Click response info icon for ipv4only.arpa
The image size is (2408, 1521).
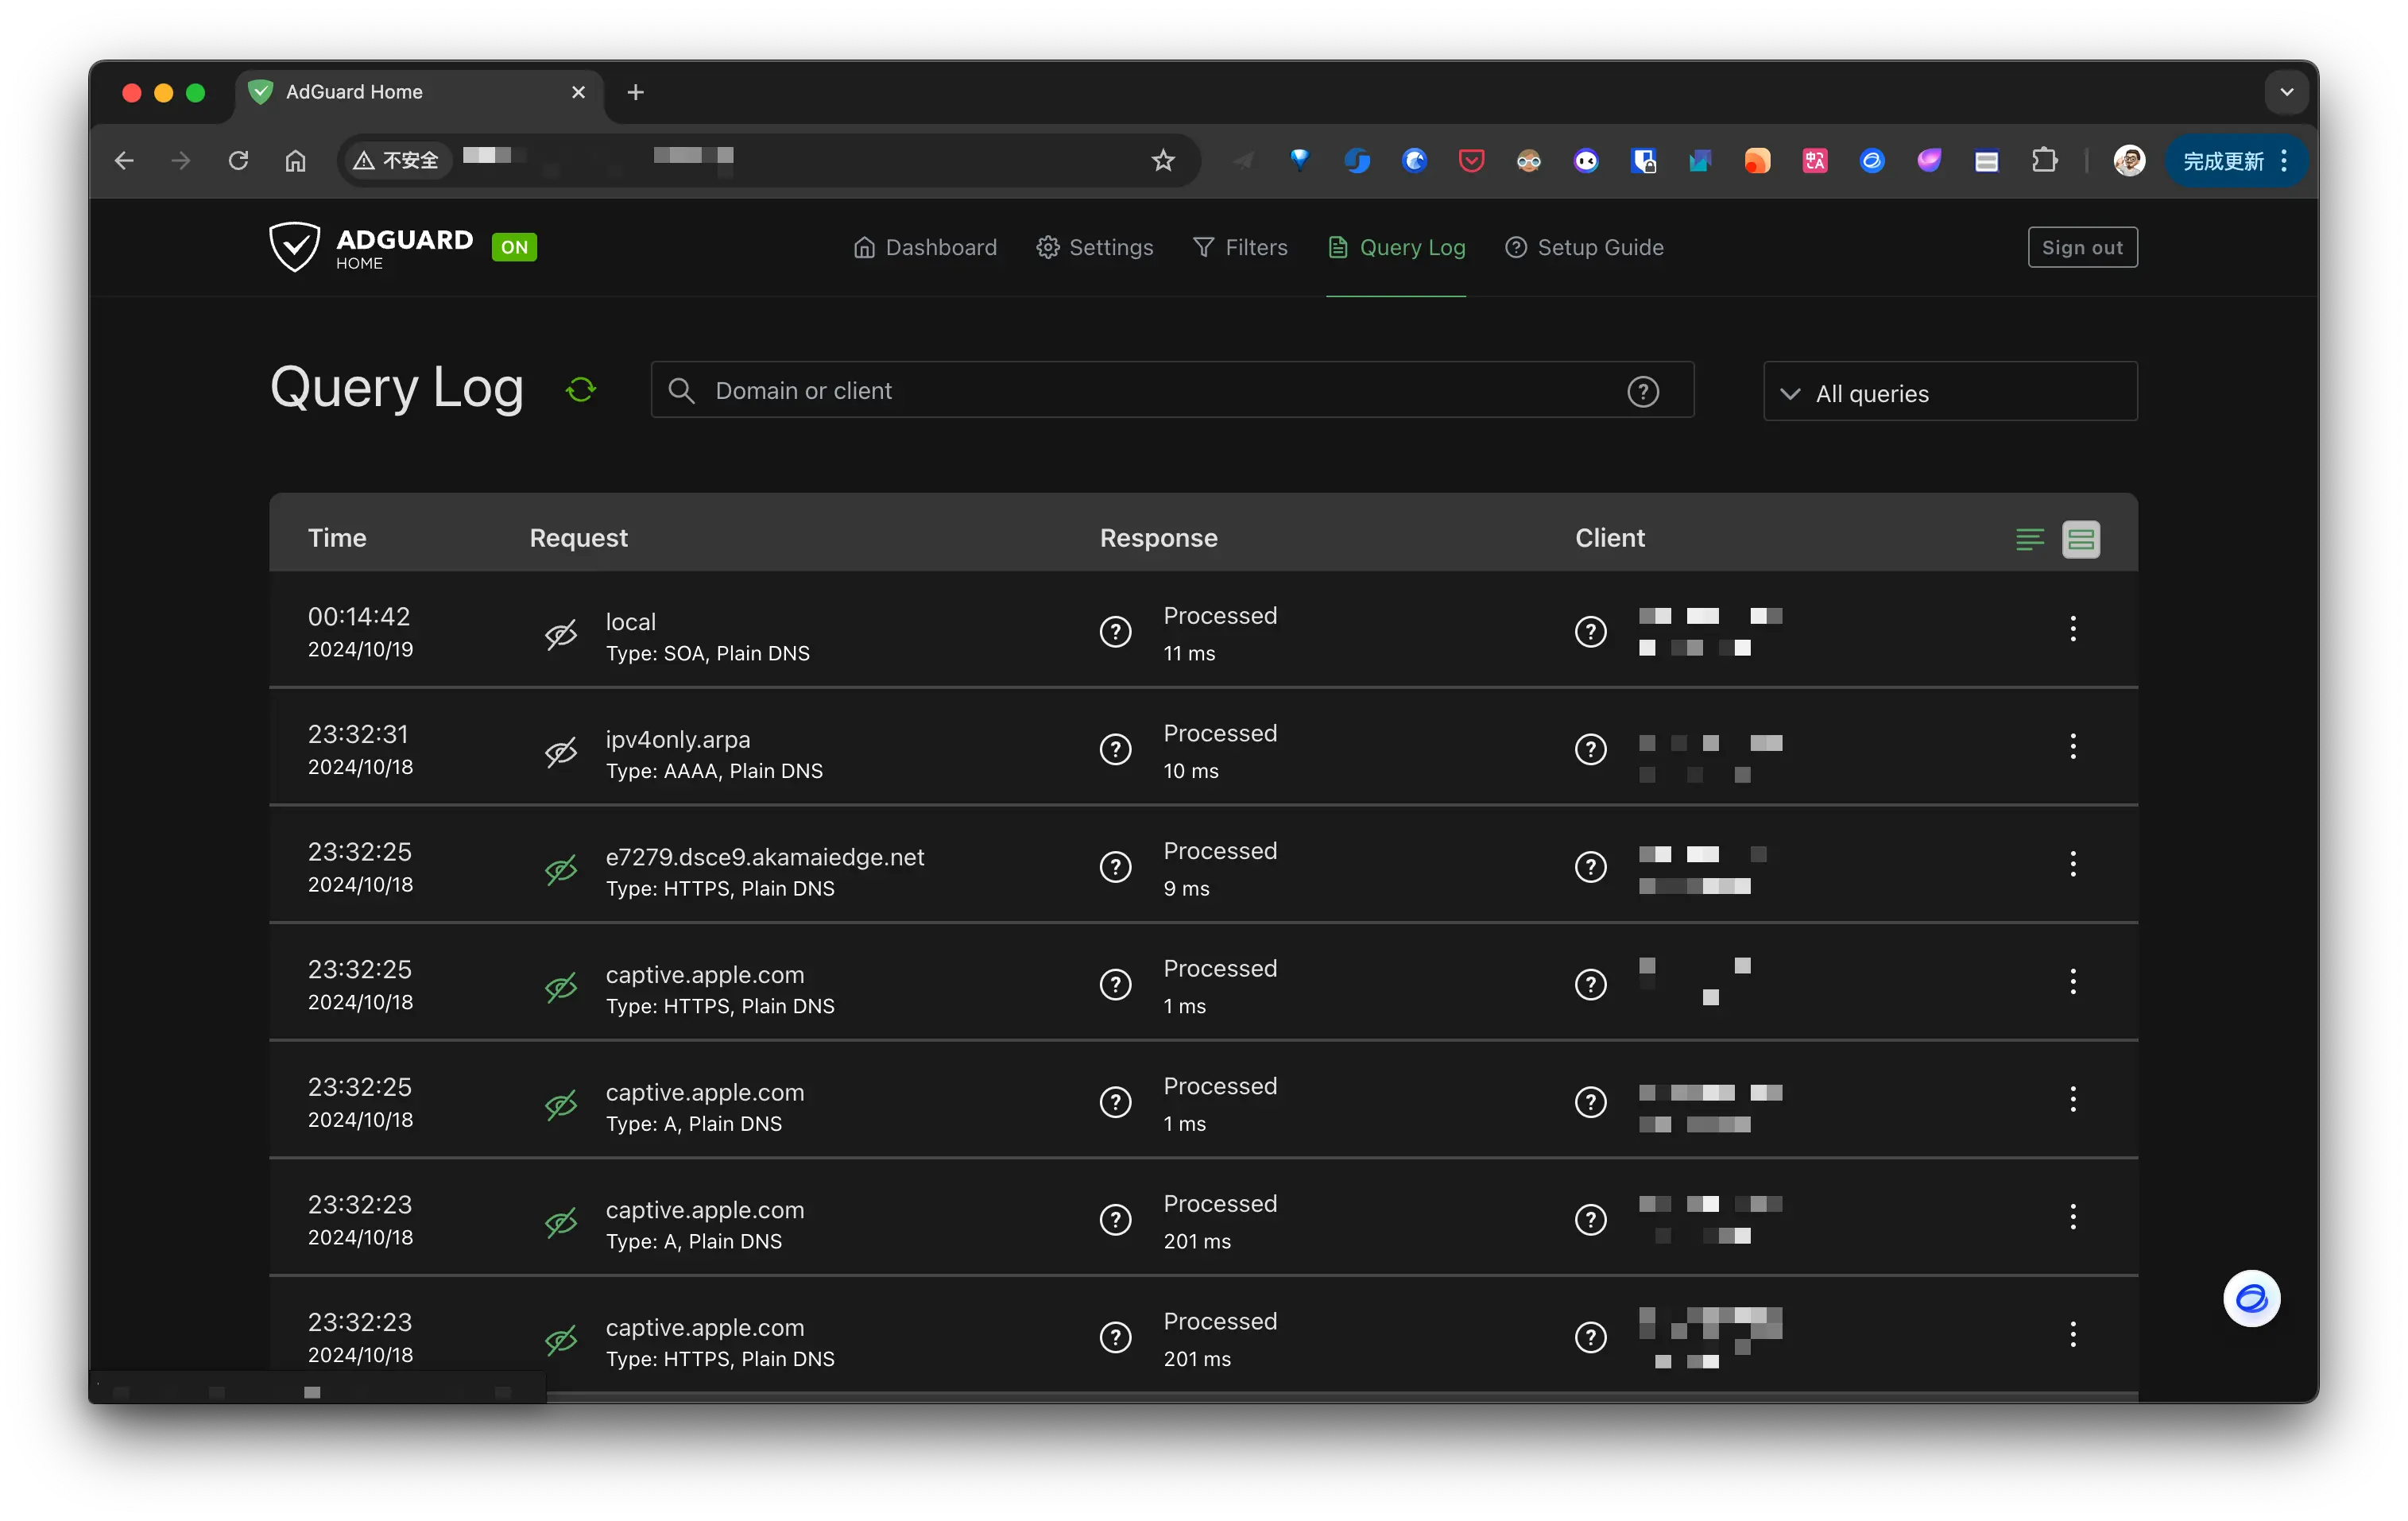pyautogui.click(x=1115, y=749)
